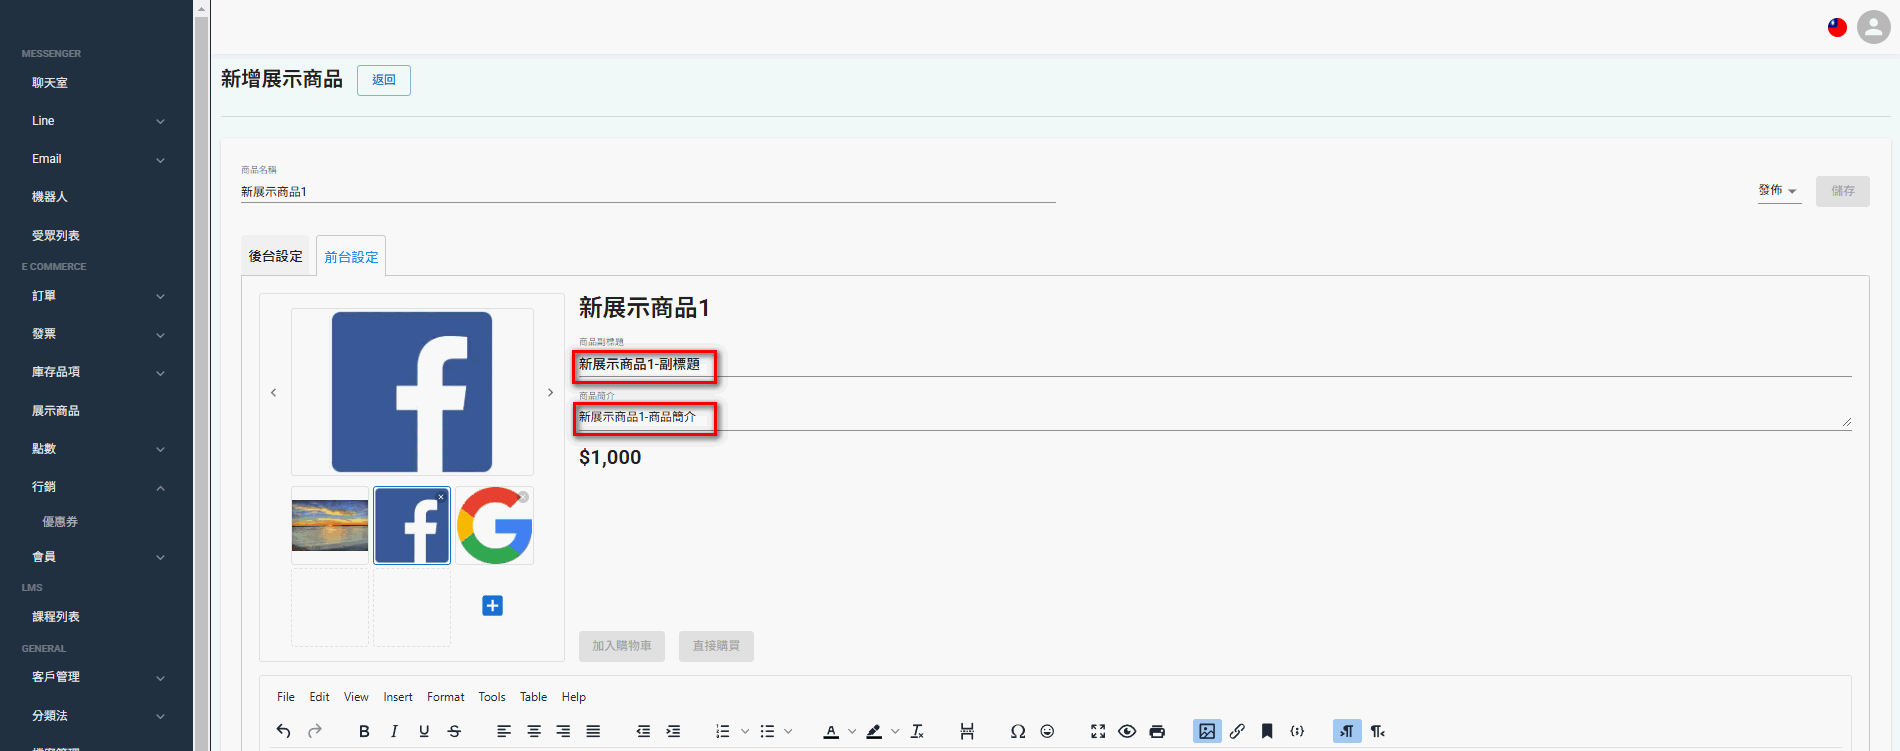The height and width of the screenshot is (751, 1900).
Task: Insert a numbered list
Action: pyautogui.click(x=723, y=731)
